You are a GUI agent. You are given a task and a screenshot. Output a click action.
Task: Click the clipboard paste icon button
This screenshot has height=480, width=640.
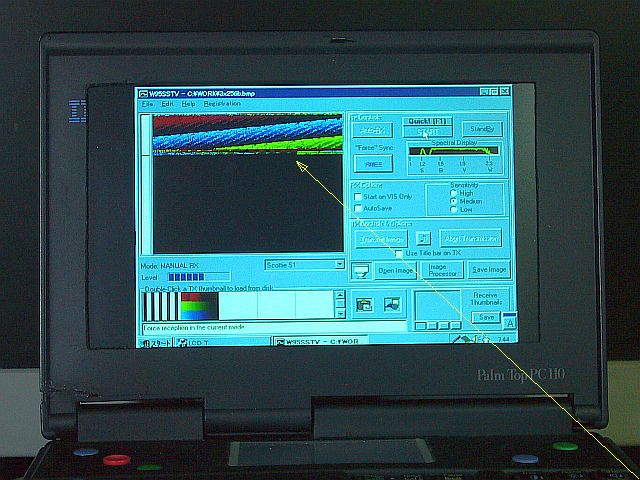click(363, 304)
